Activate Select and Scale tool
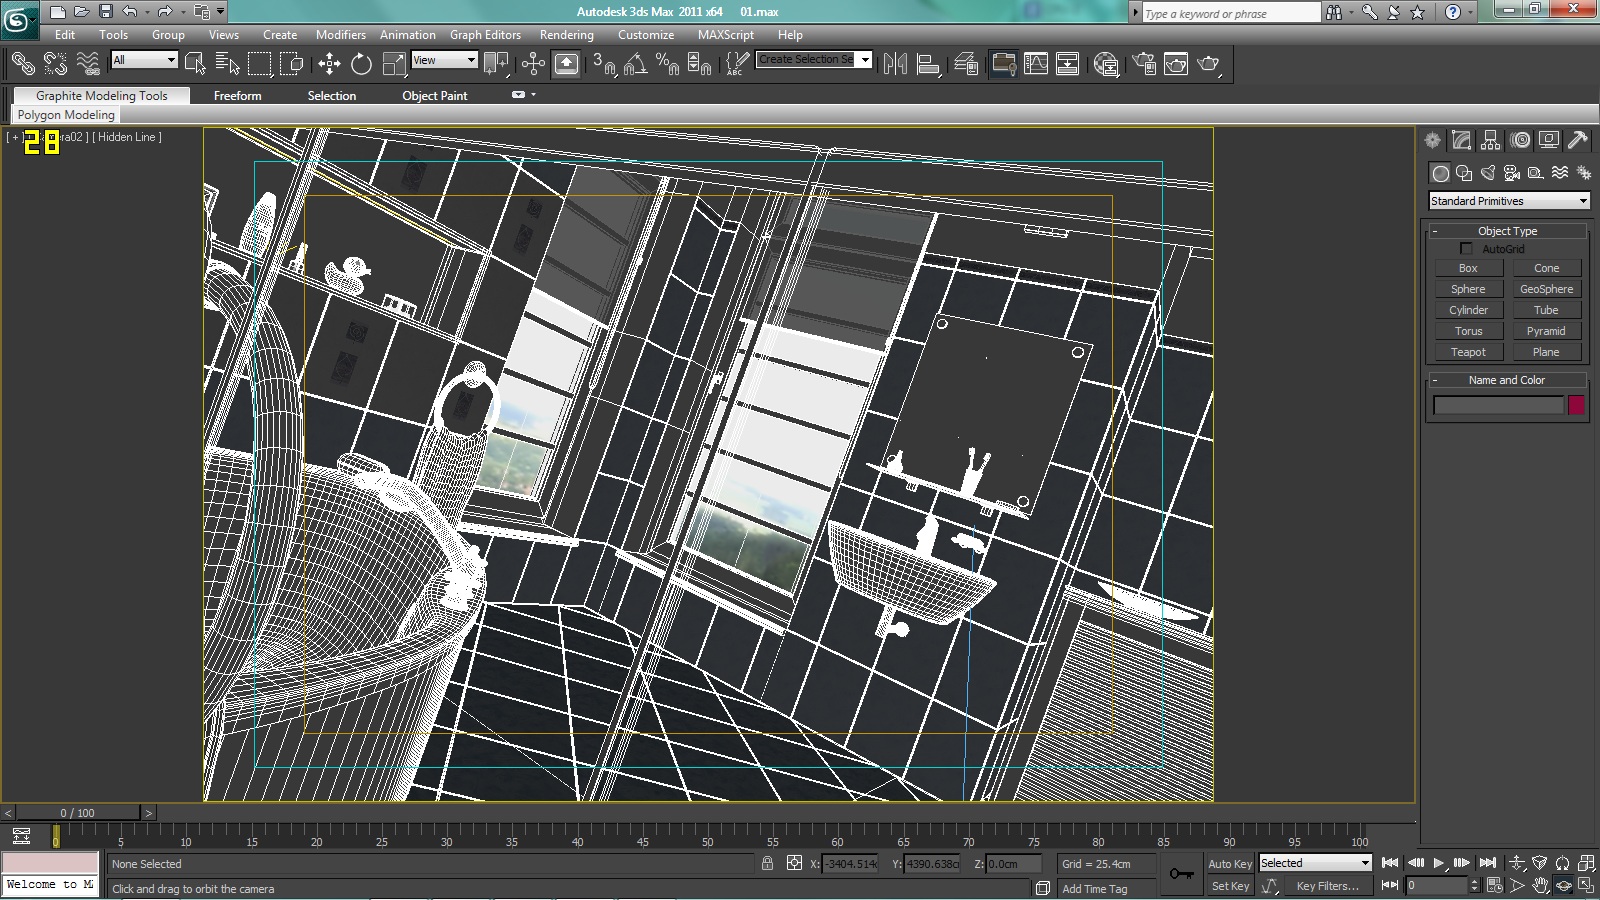This screenshot has height=900, width=1600. [394, 64]
